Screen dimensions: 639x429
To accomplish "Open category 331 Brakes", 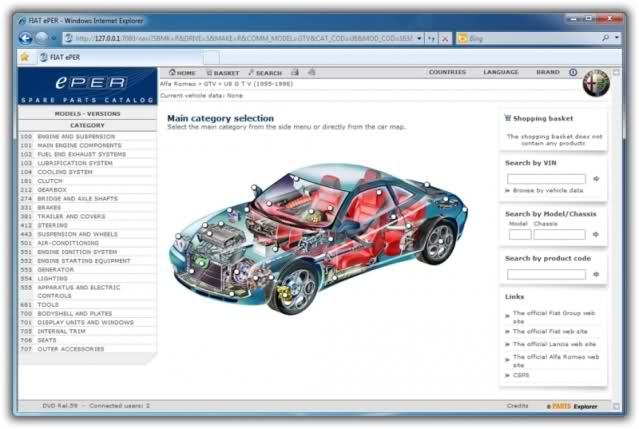I will (x=87, y=207).
